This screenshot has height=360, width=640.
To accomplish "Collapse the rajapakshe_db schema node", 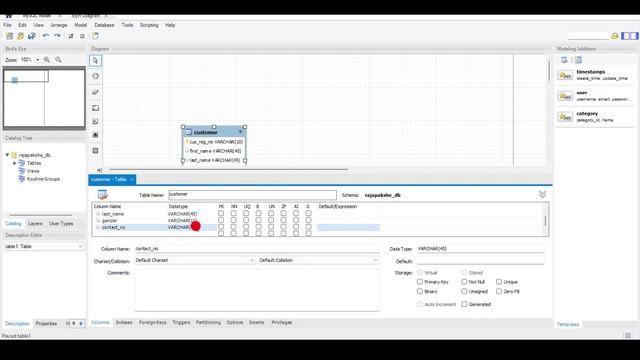I will [7, 155].
